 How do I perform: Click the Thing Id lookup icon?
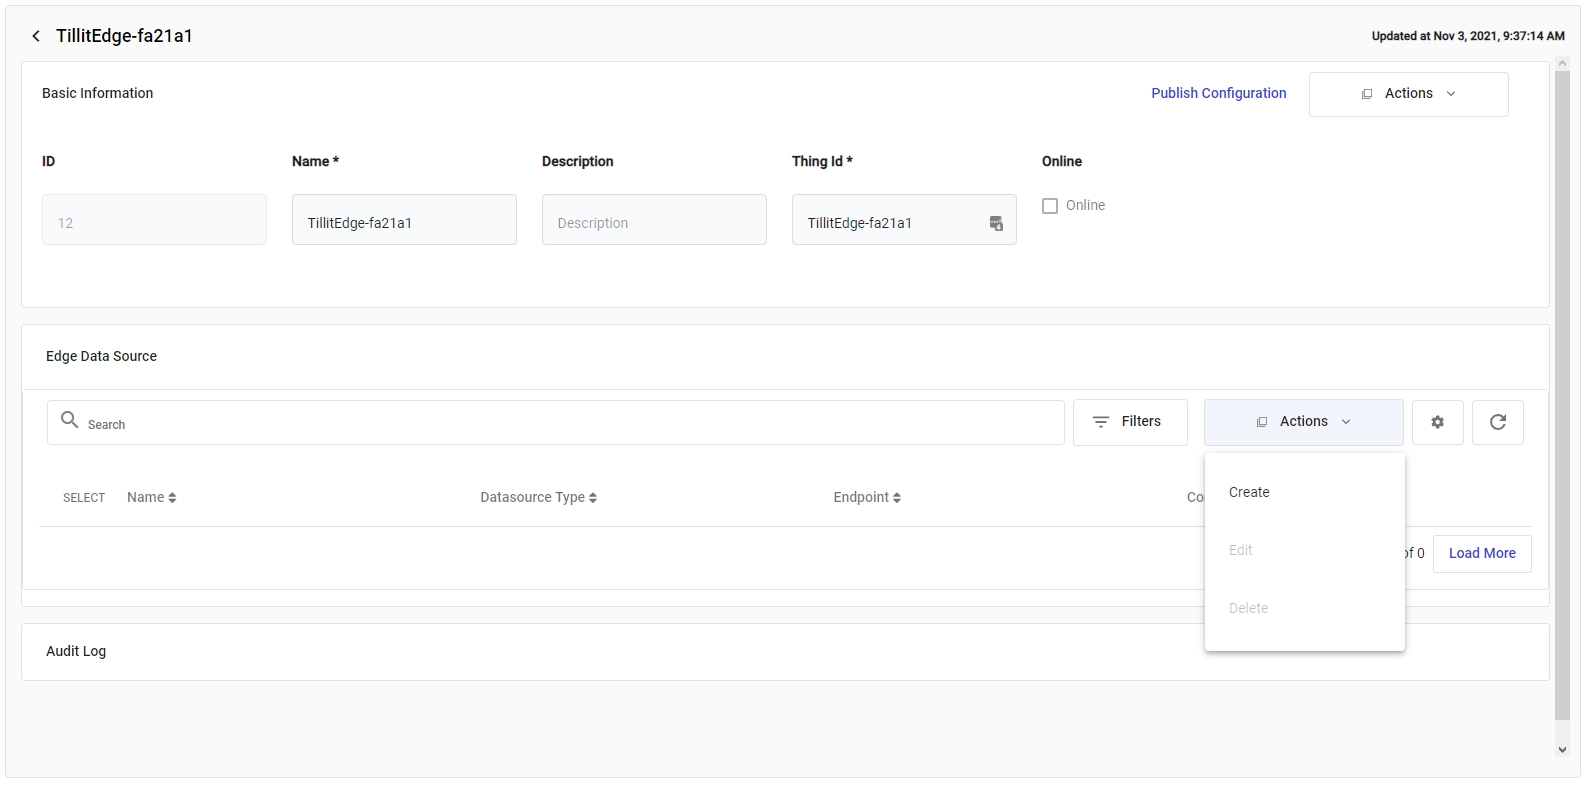(996, 223)
